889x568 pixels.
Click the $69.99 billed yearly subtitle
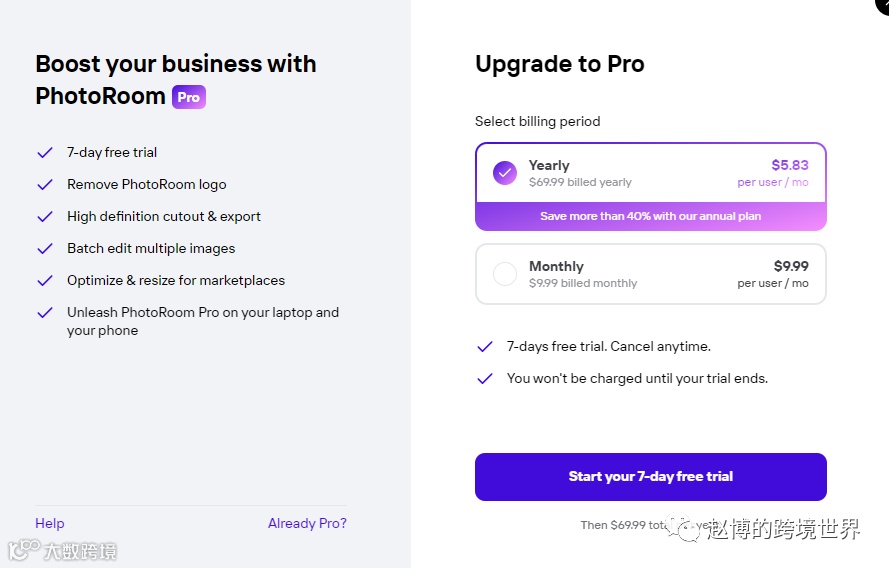coord(580,183)
